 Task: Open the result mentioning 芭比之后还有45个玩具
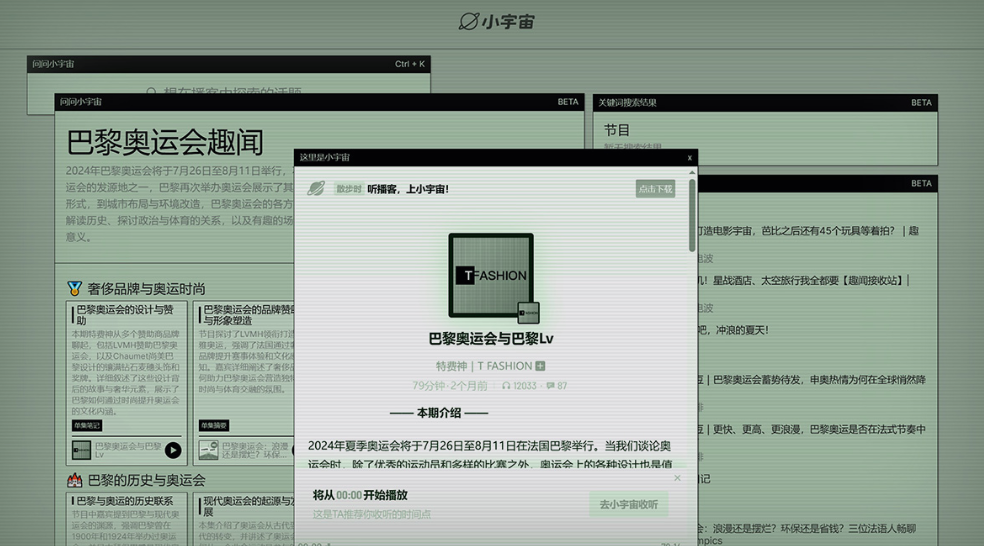click(x=808, y=231)
